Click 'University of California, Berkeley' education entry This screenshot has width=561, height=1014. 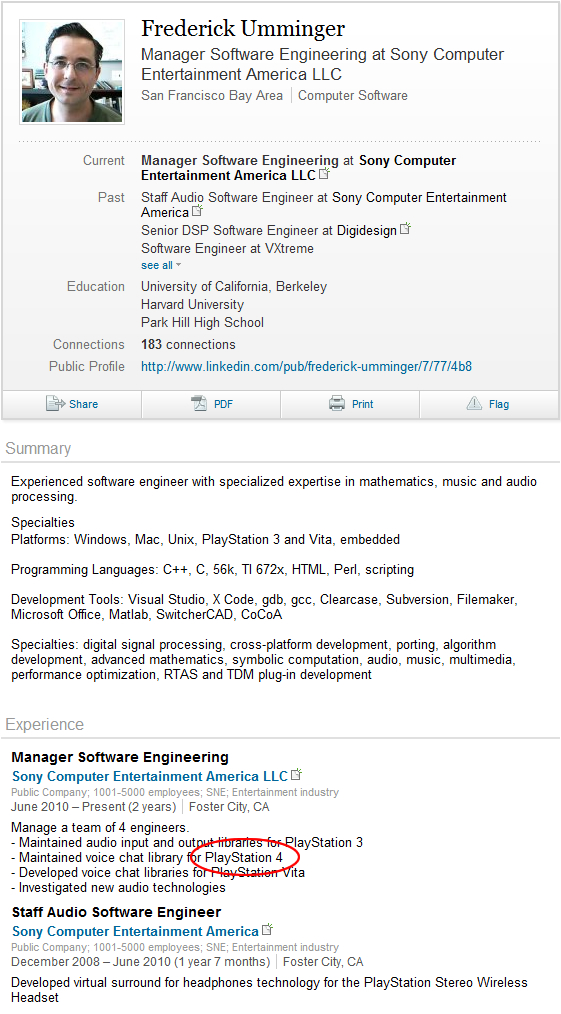pos(234,286)
